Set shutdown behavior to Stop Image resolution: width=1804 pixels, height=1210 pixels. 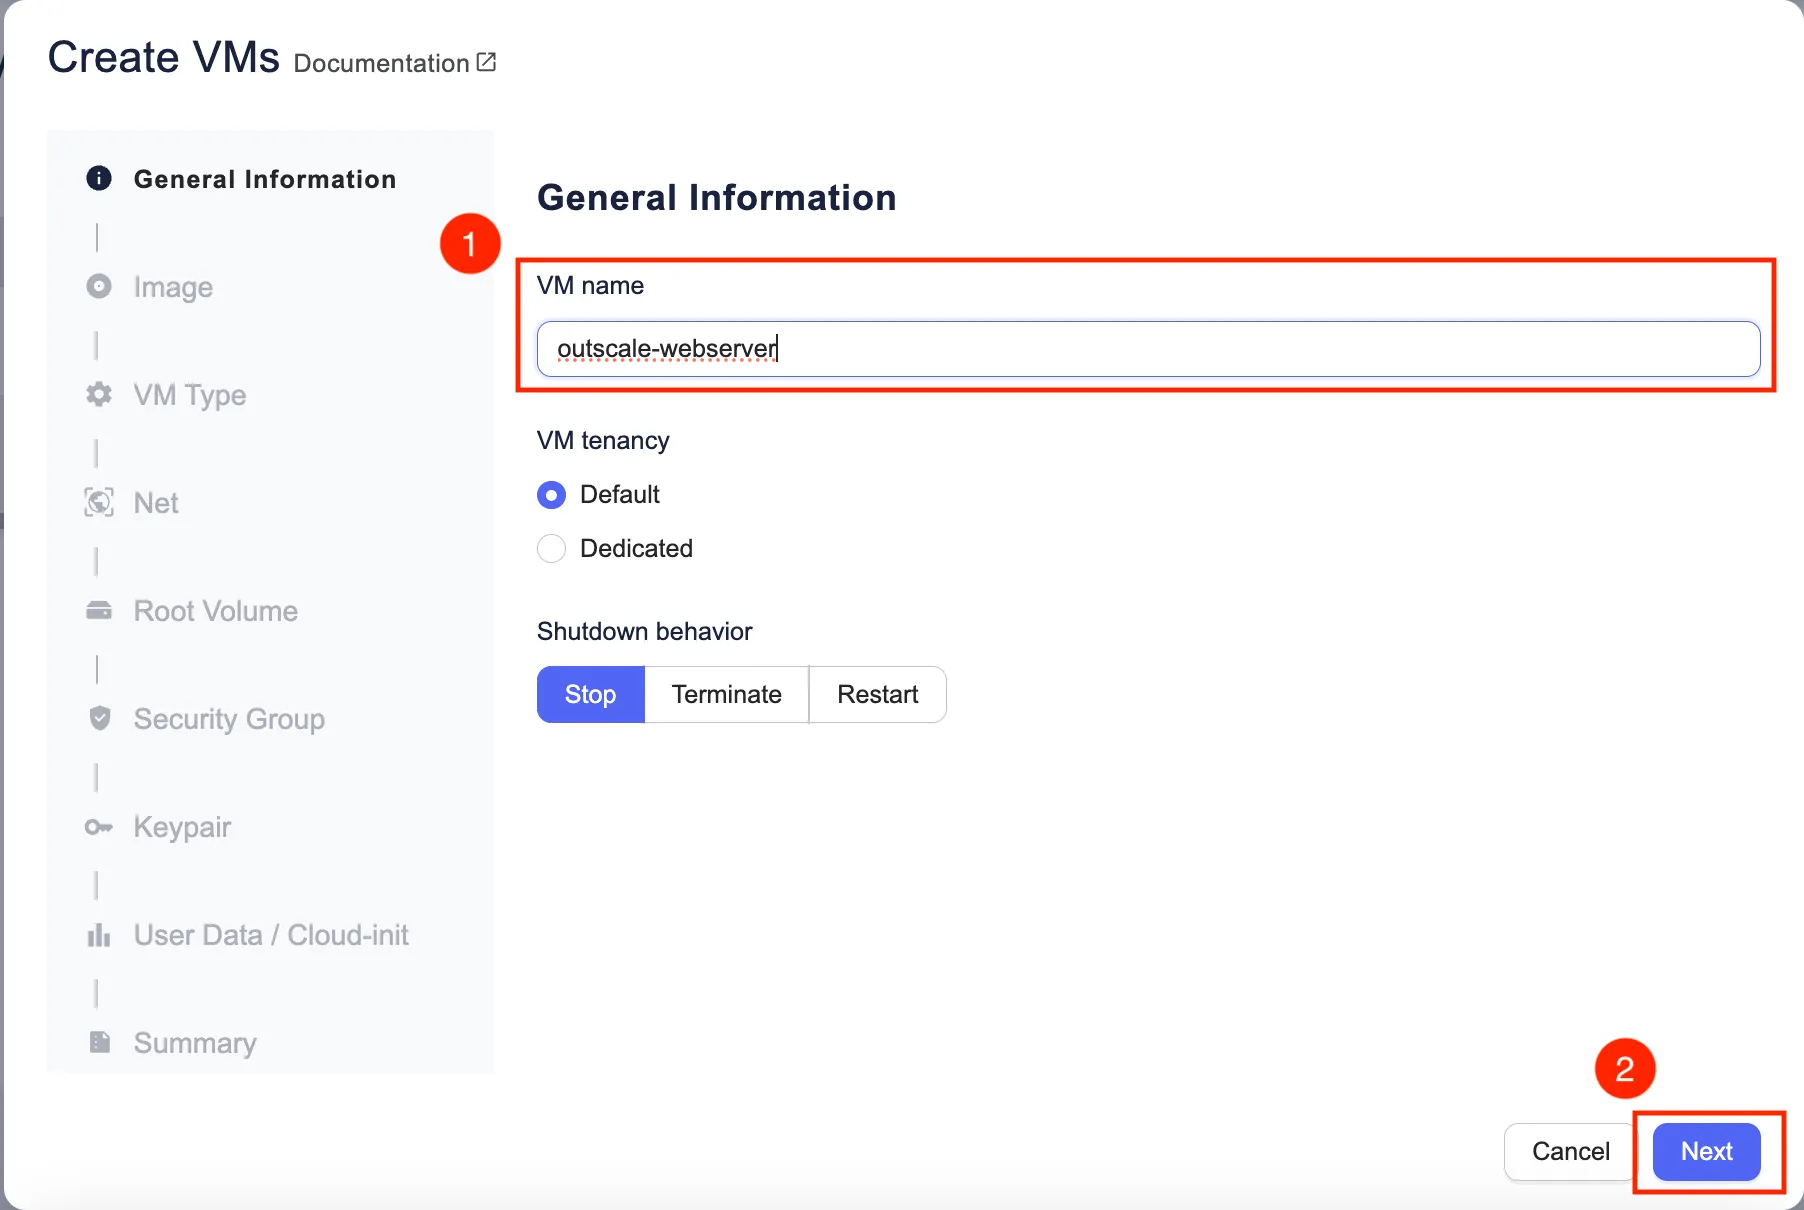590,694
